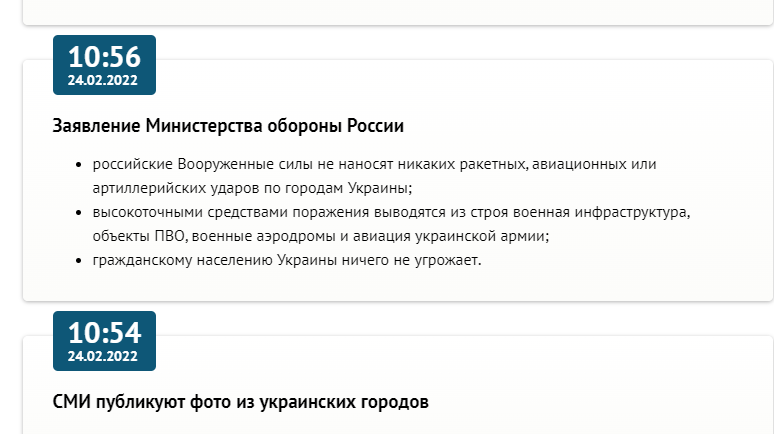Viewport: 774px width, 434px height.
Task: Click the words "украинской армии"
Action: coord(482,237)
